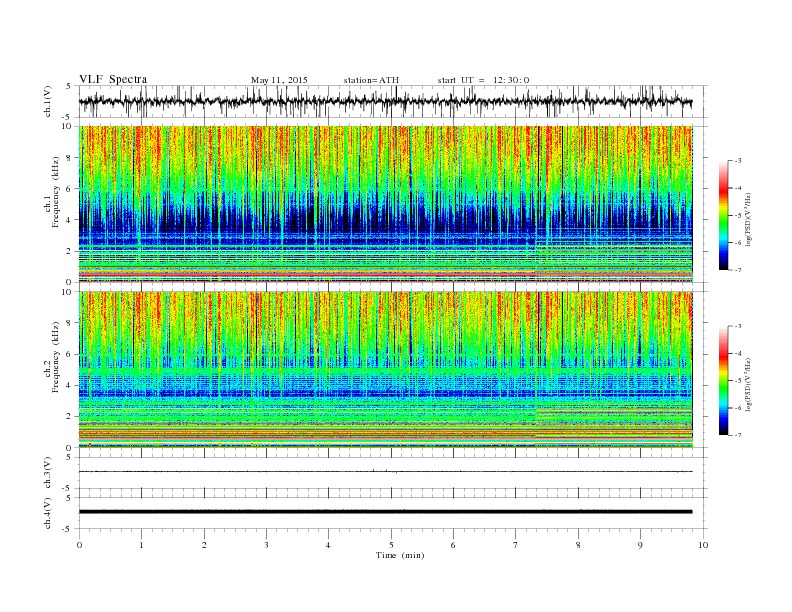
Task: Click the "-3" label on ch.2 color scale
Action: pyautogui.click(x=738, y=326)
